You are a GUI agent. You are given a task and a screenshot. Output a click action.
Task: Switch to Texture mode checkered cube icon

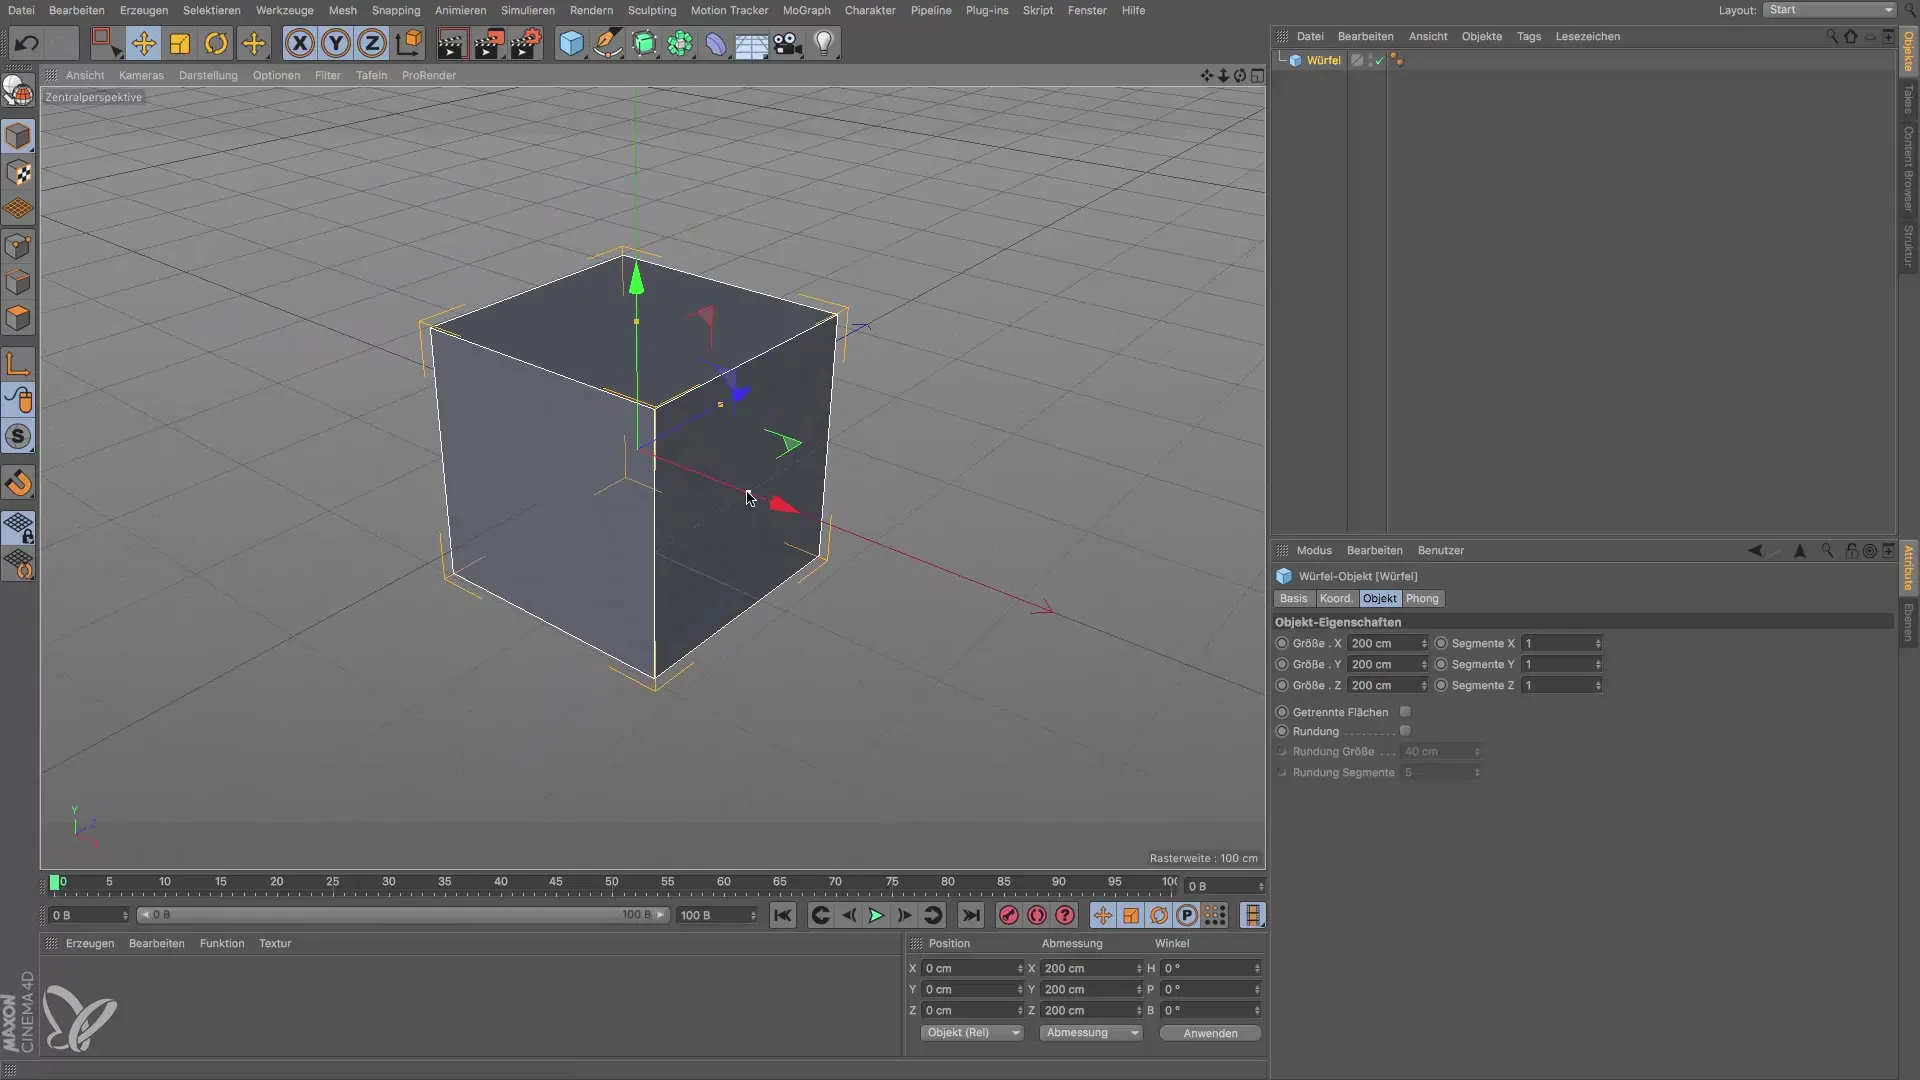[18, 173]
